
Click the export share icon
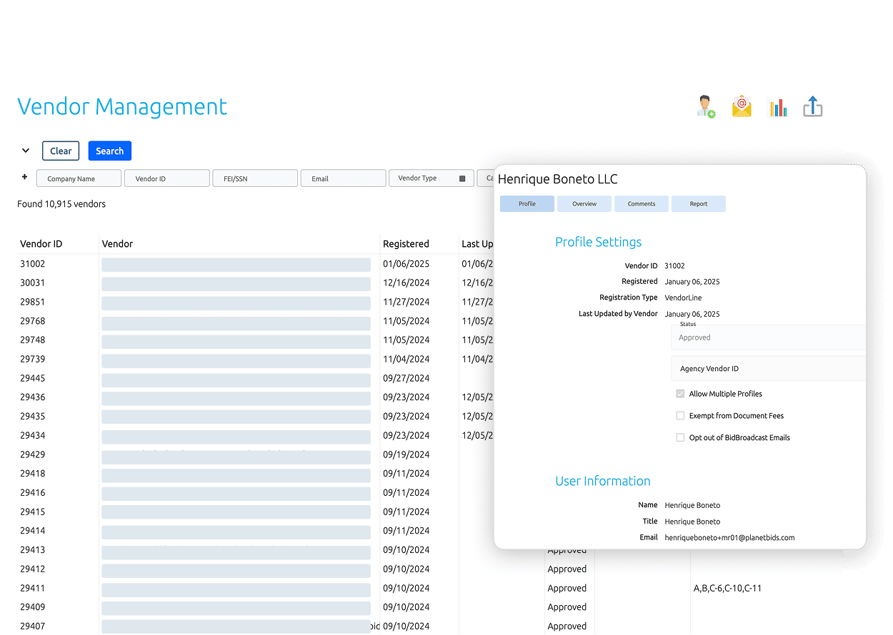point(813,106)
